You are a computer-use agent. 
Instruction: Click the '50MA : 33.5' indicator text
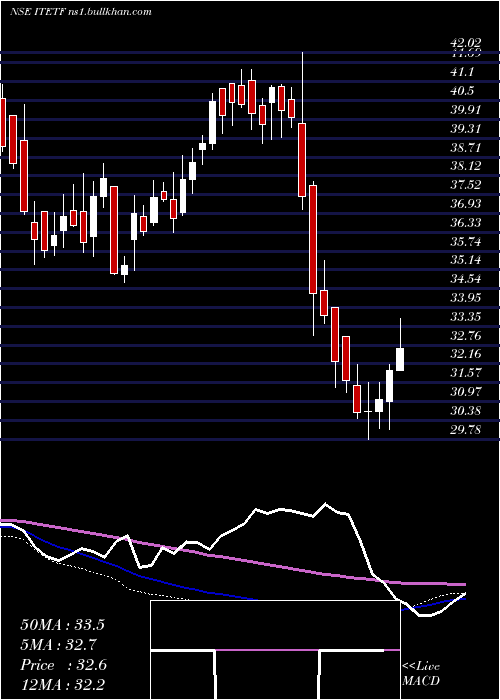pyautogui.click(x=62, y=625)
